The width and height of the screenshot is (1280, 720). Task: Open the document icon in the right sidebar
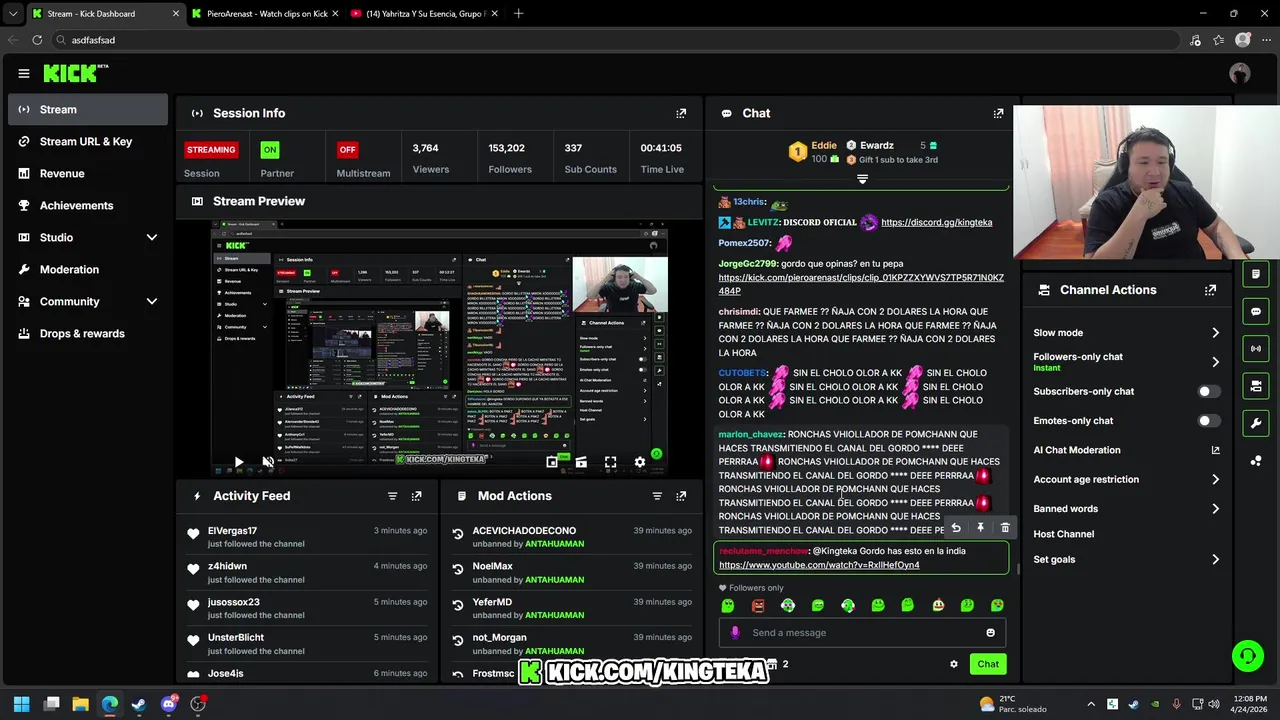coord(1256,274)
